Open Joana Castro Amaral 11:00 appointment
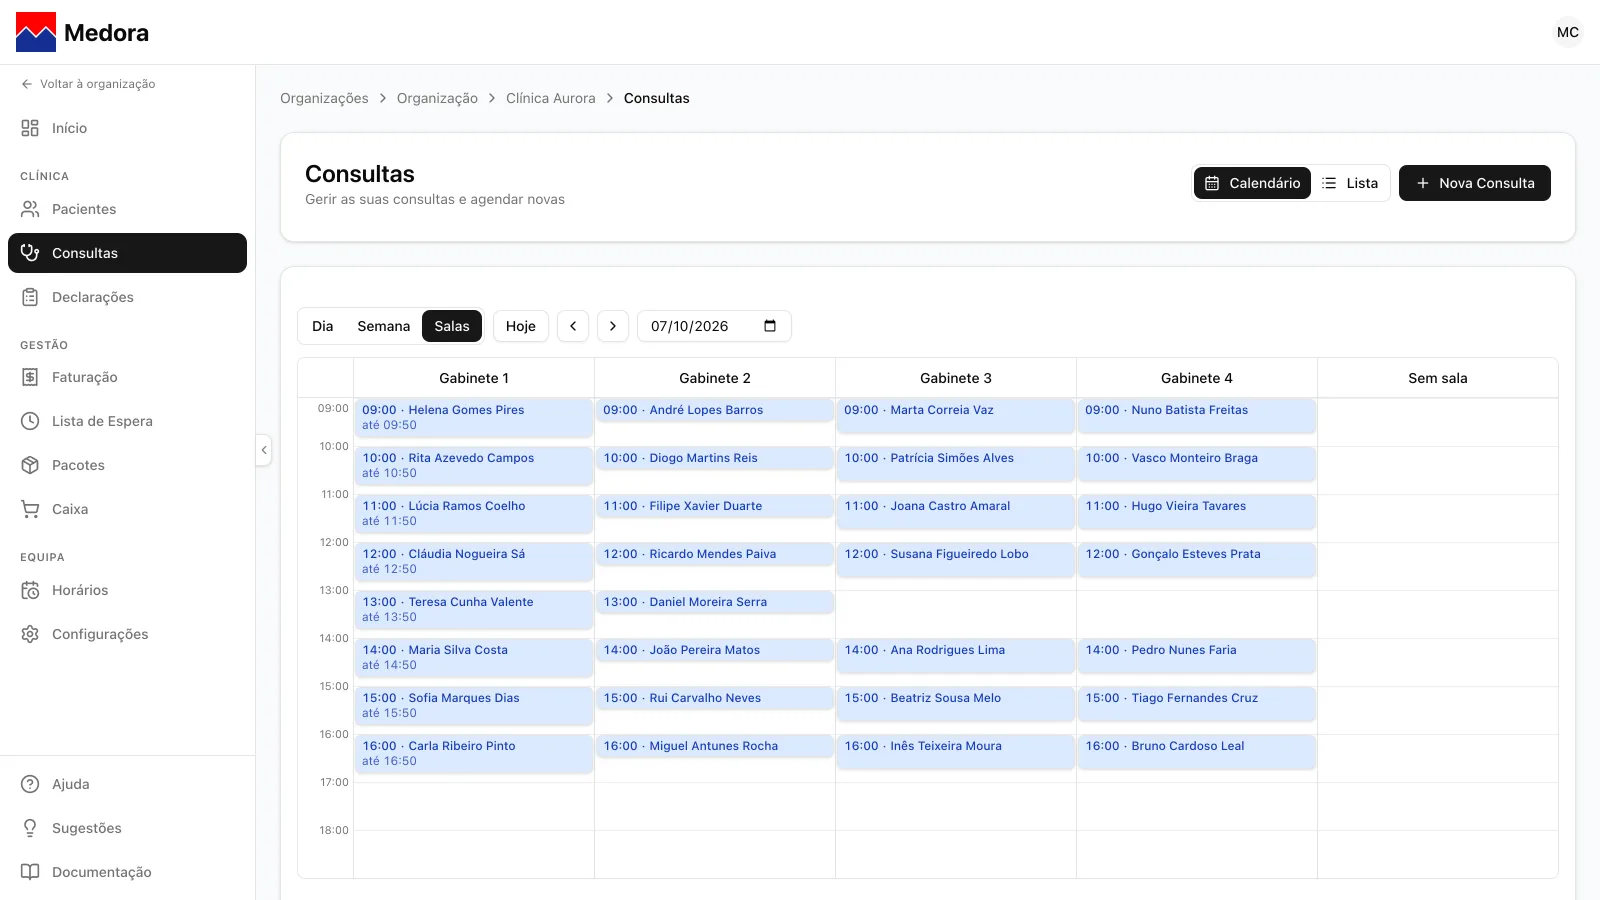This screenshot has height=900, width=1600. 956,512
